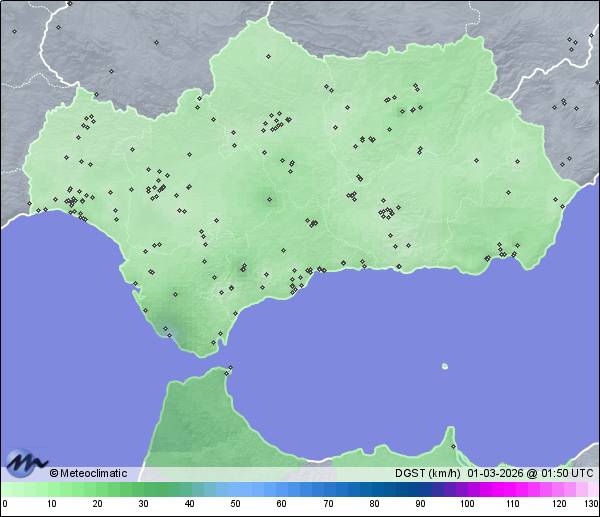Image resolution: width=600 pixels, height=517 pixels.
Task: Click the legend value label 60
Action: tap(281, 504)
